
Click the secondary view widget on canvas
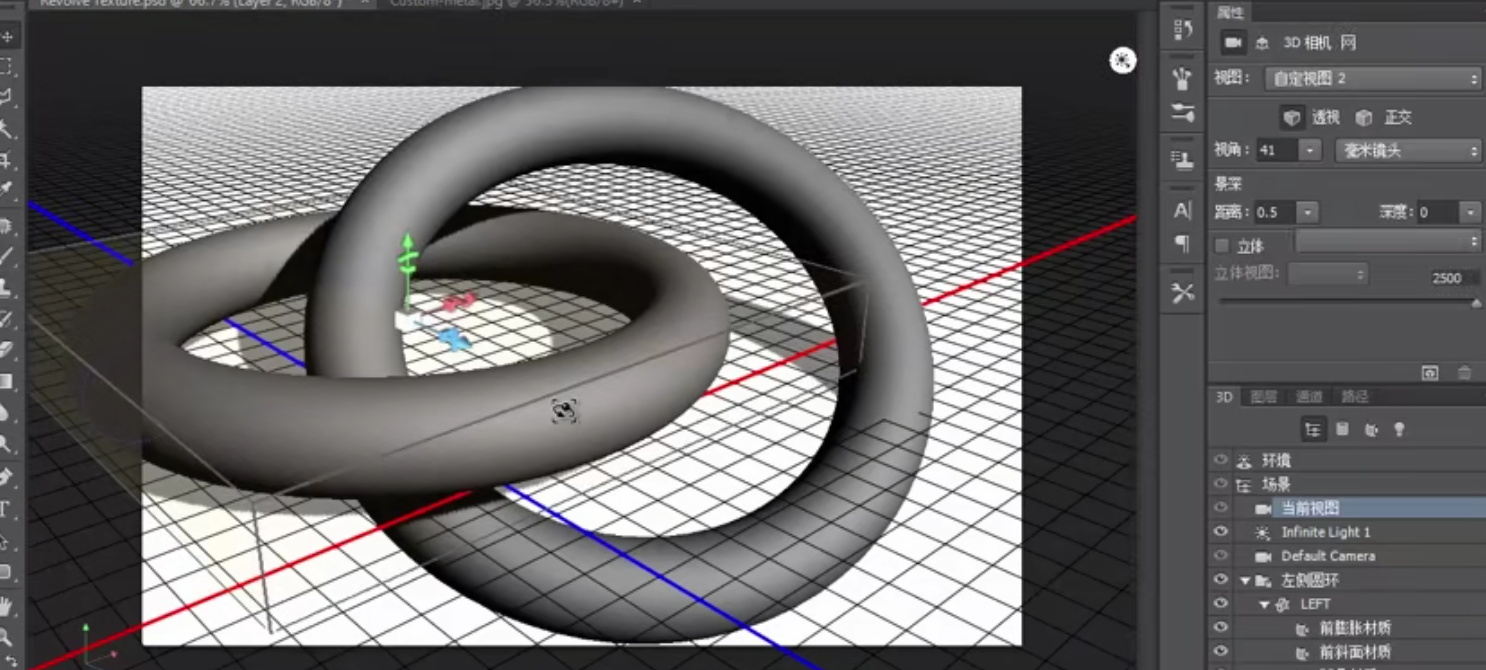point(1123,61)
